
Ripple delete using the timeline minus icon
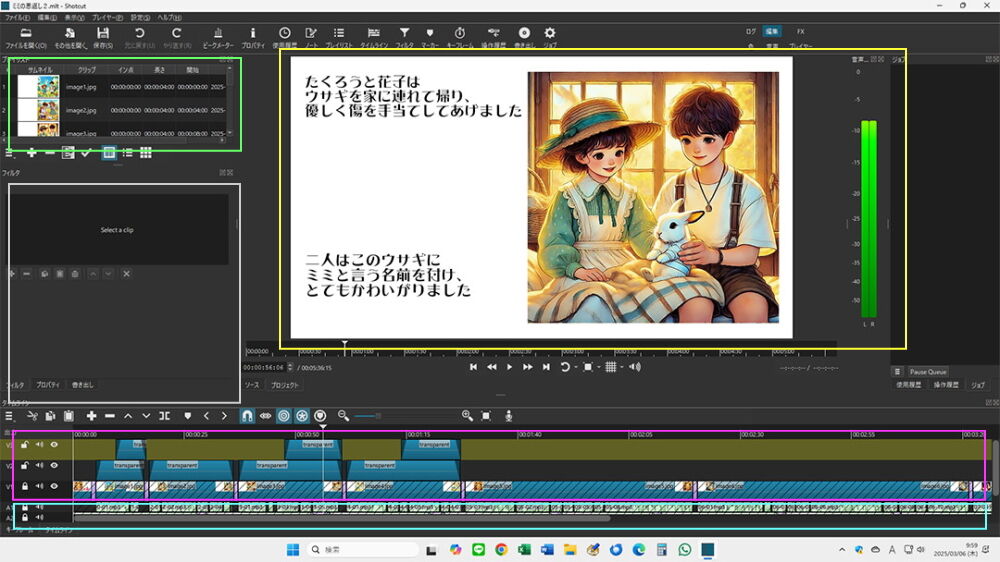click(x=110, y=416)
